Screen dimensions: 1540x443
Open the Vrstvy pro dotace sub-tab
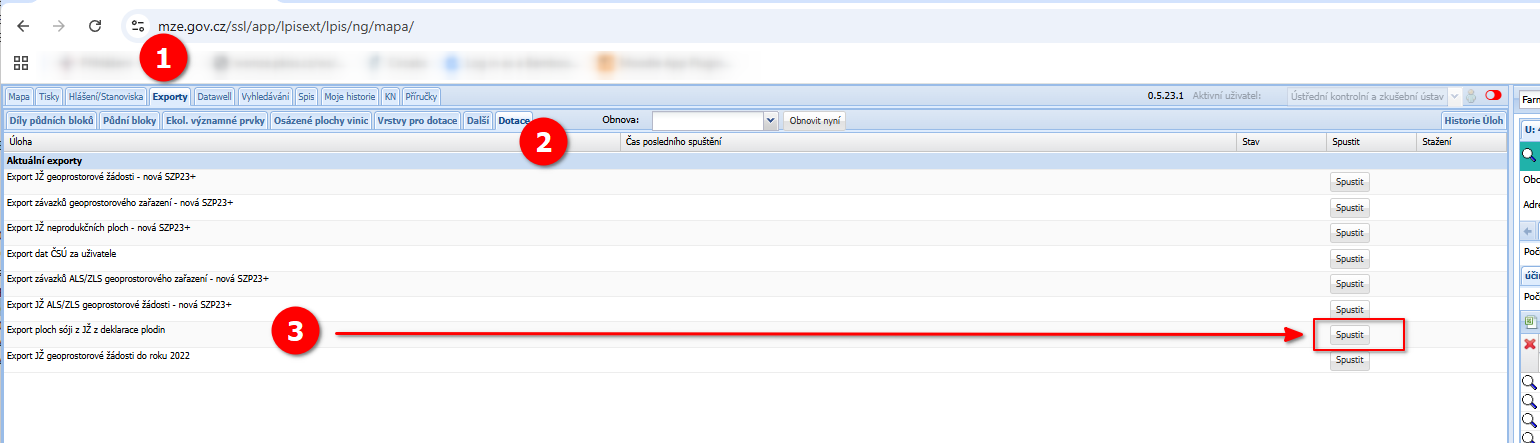pos(417,120)
